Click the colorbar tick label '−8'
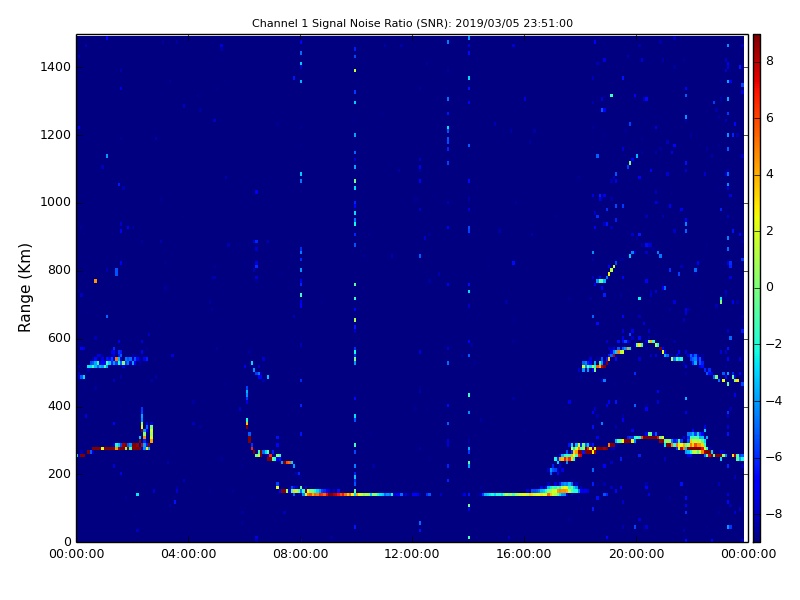Screen dimensions: 800x600 coord(774,514)
